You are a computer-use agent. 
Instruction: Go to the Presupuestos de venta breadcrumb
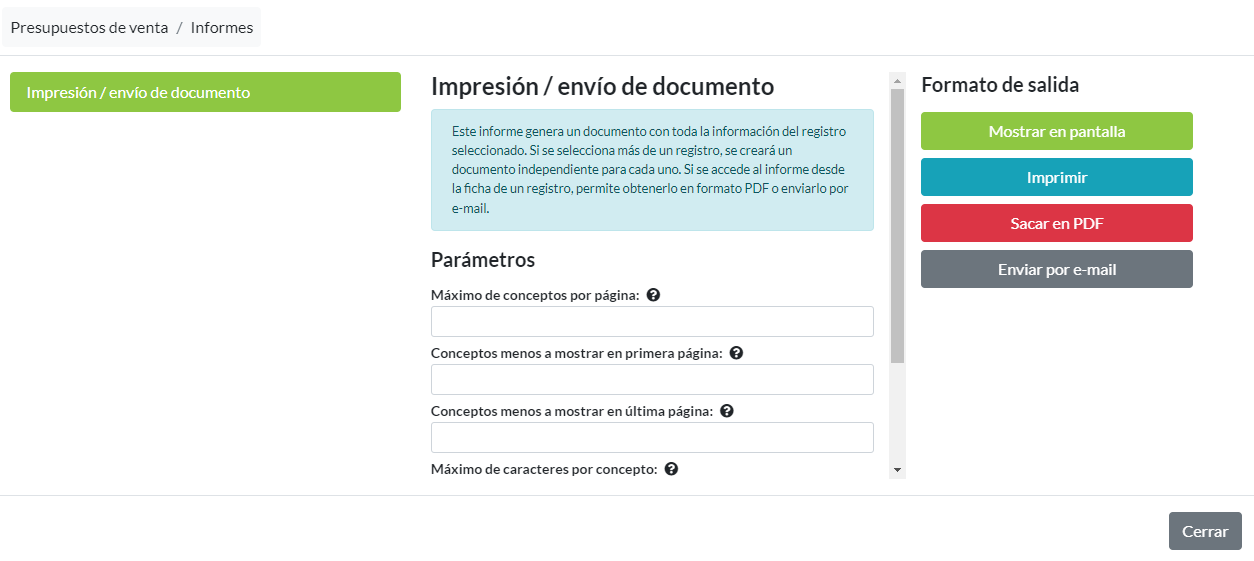point(89,28)
